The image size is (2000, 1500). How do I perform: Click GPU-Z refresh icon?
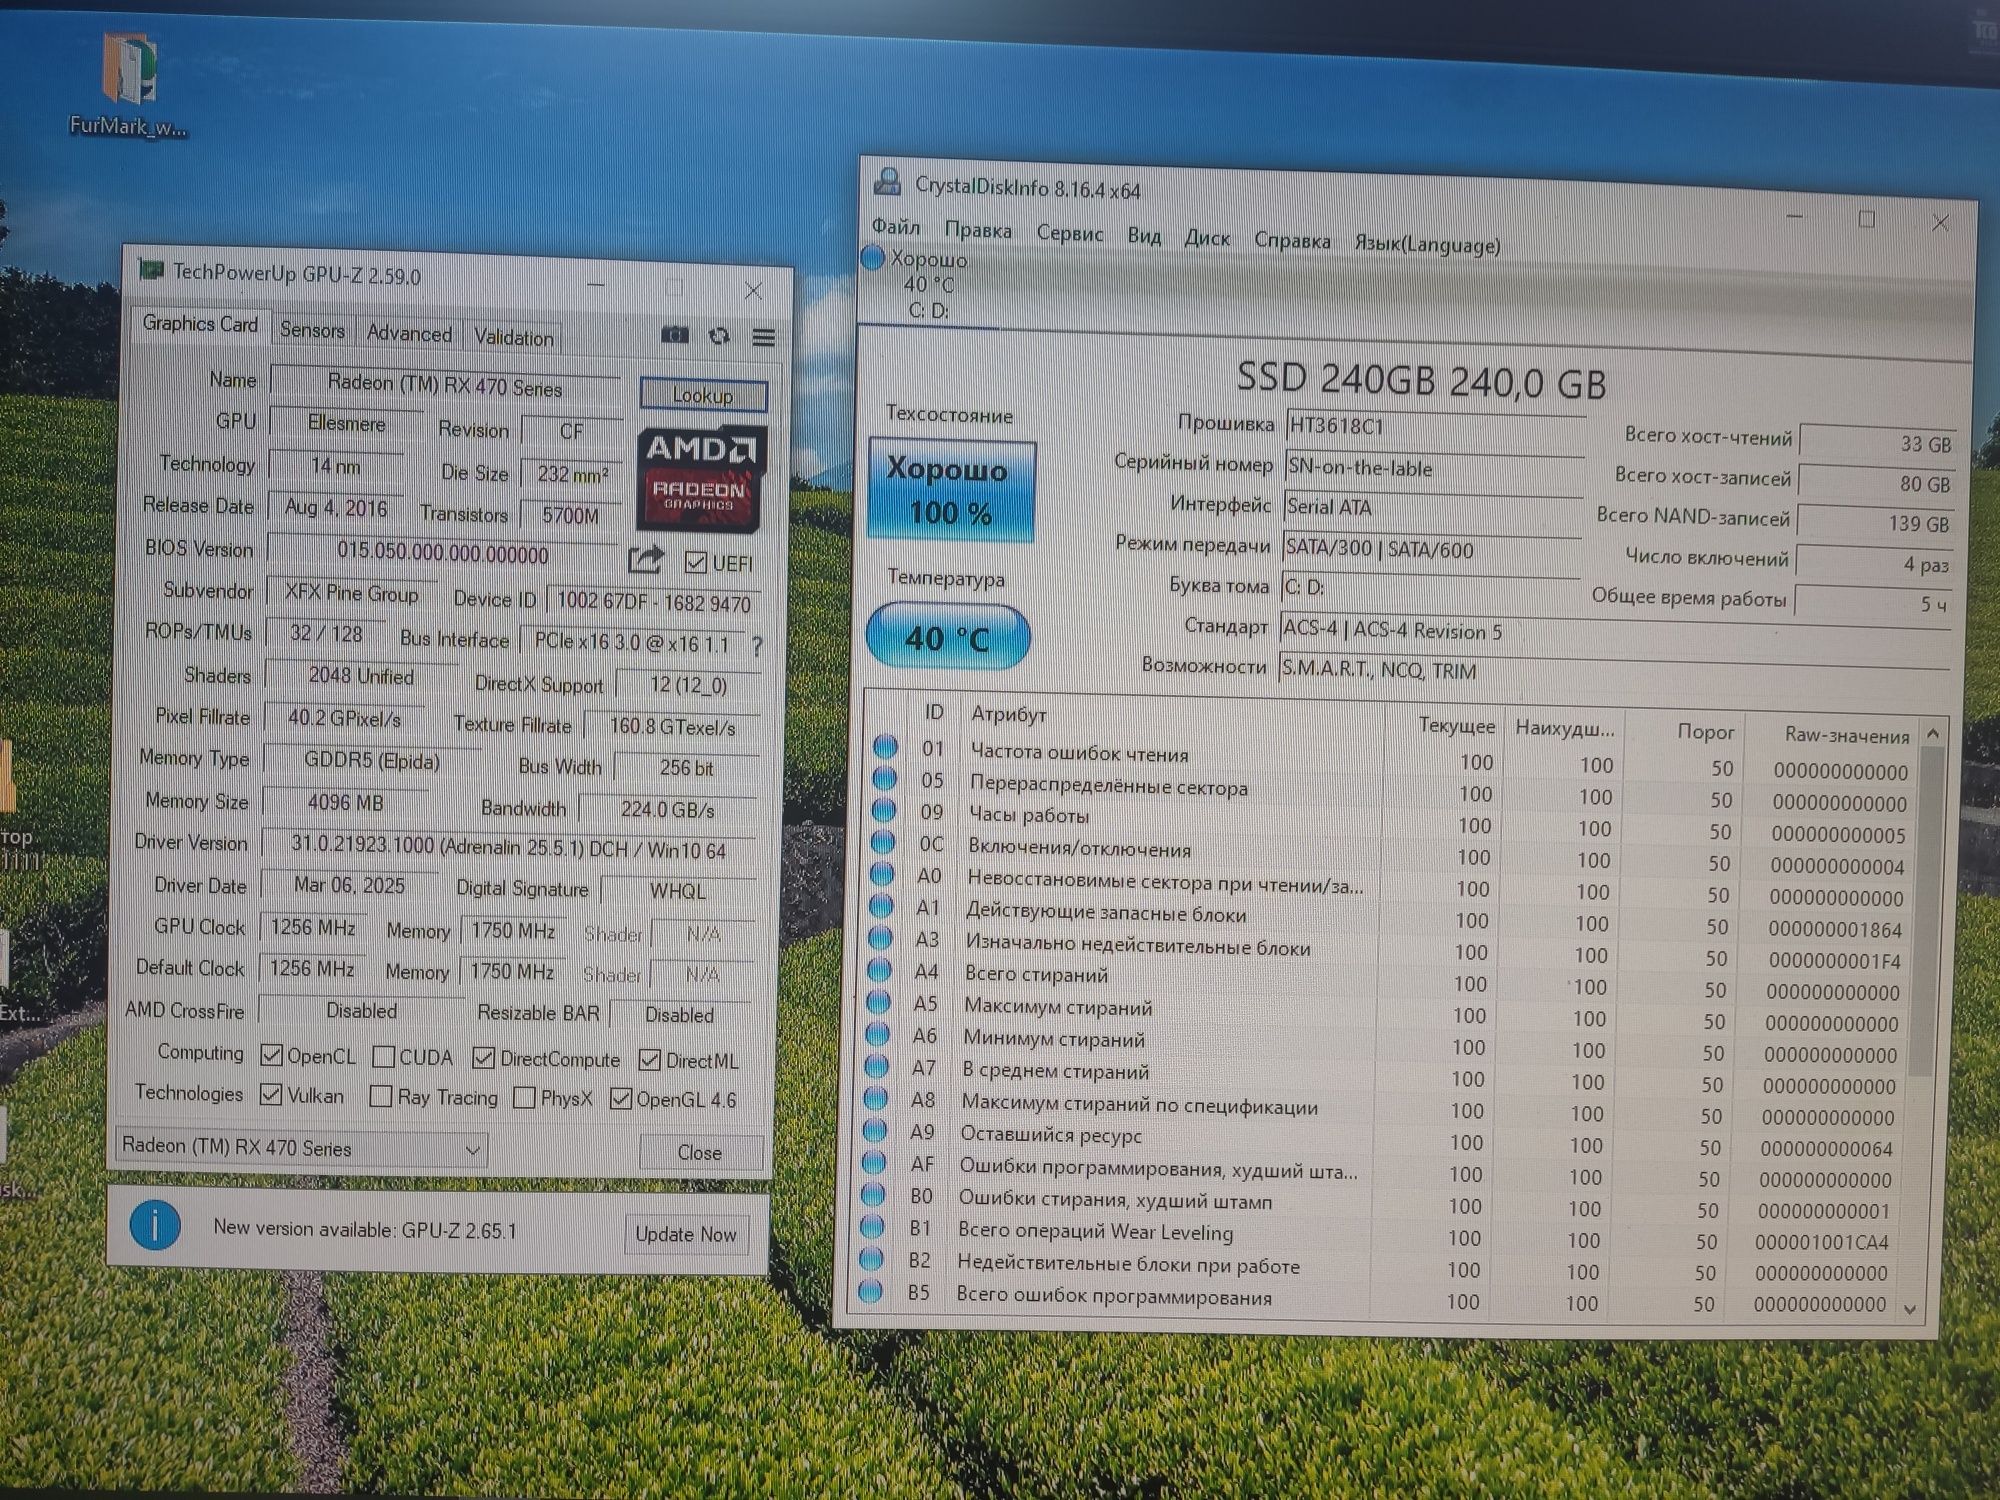click(x=719, y=336)
